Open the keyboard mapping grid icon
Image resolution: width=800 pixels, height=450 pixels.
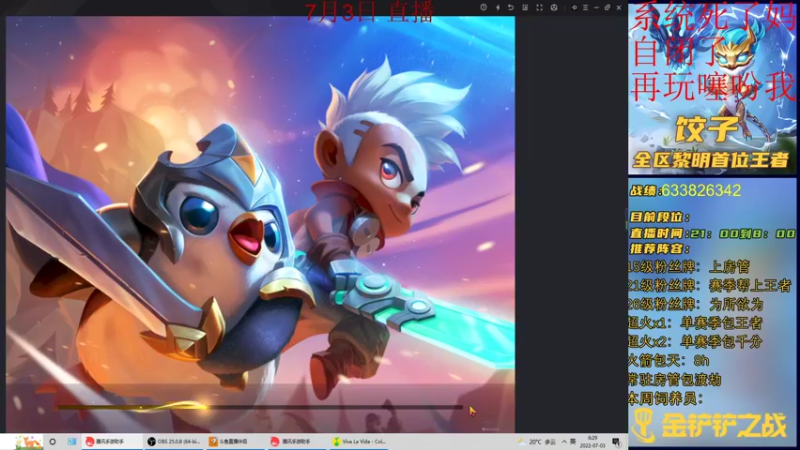[x=525, y=7]
